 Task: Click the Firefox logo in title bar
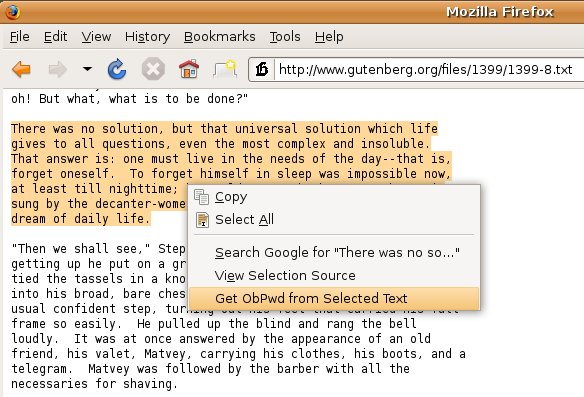(x=13, y=12)
